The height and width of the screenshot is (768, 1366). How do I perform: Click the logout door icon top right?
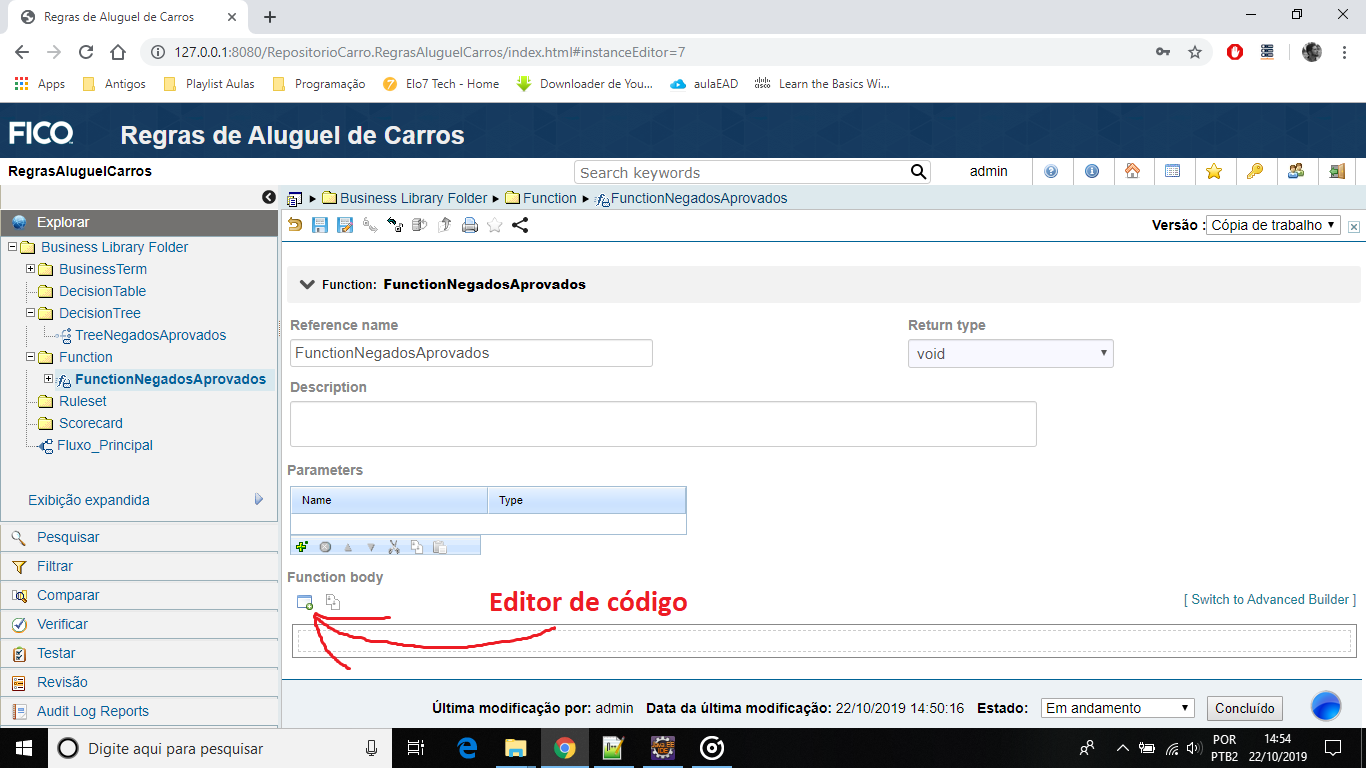1335,171
